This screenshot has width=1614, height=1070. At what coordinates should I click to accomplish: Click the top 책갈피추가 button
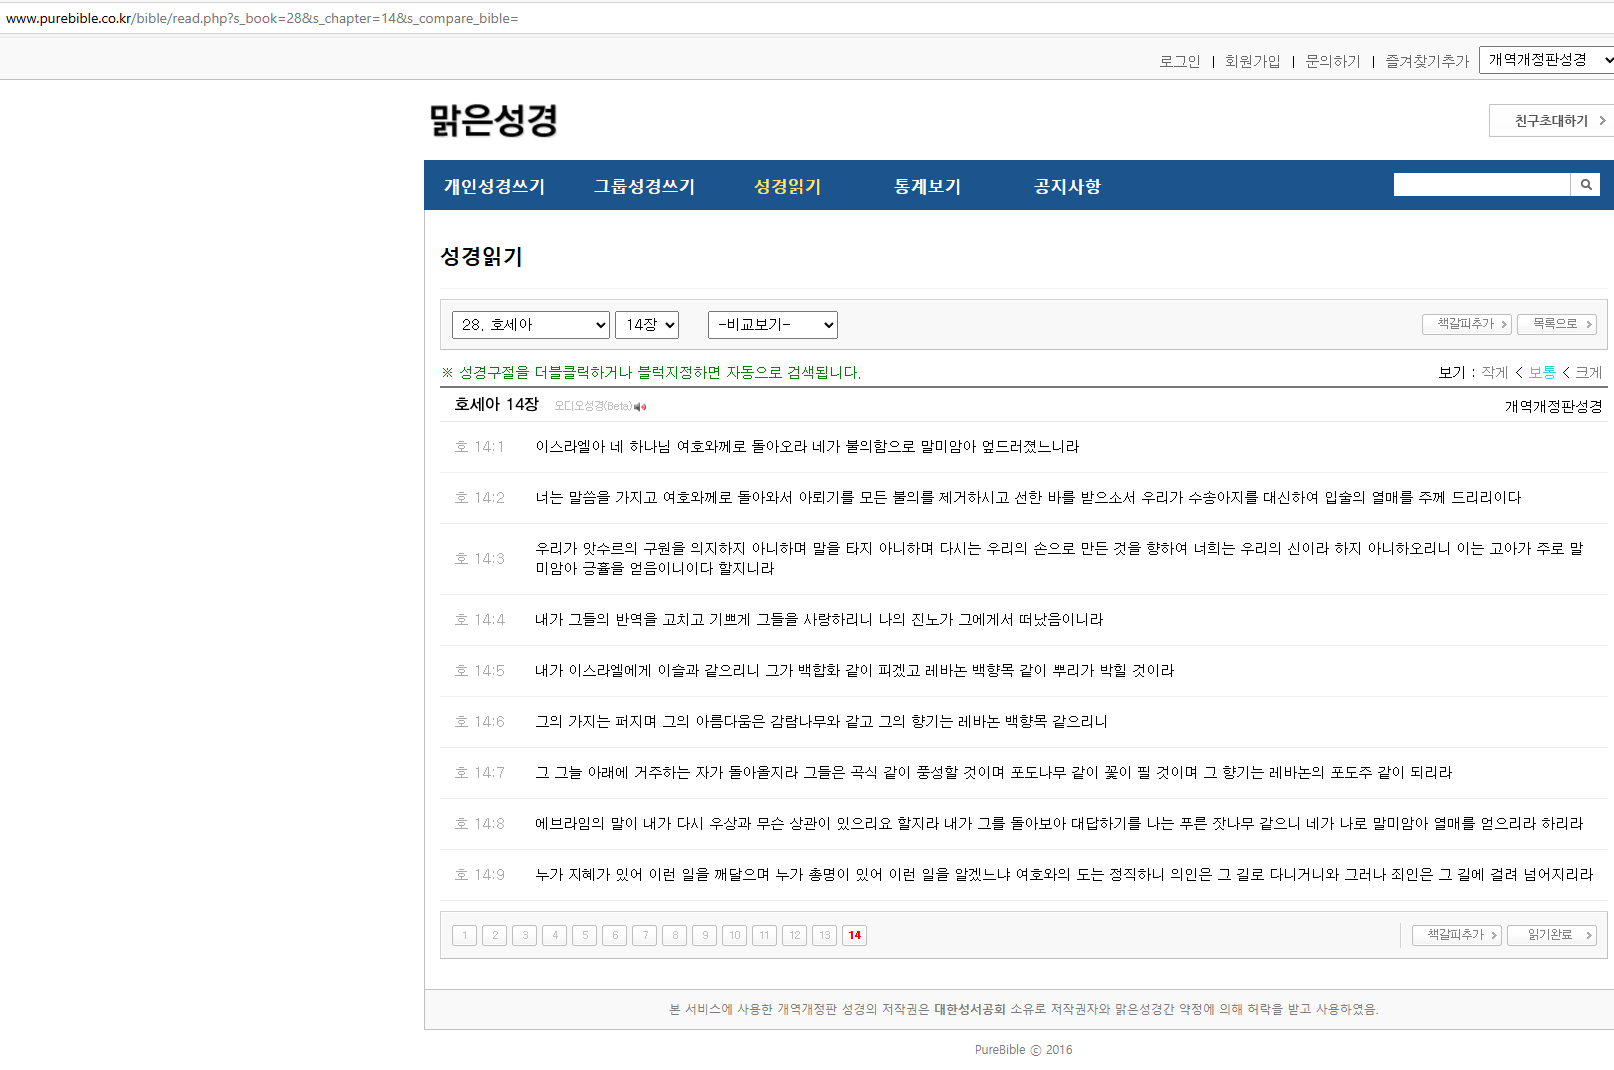(1467, 324)
